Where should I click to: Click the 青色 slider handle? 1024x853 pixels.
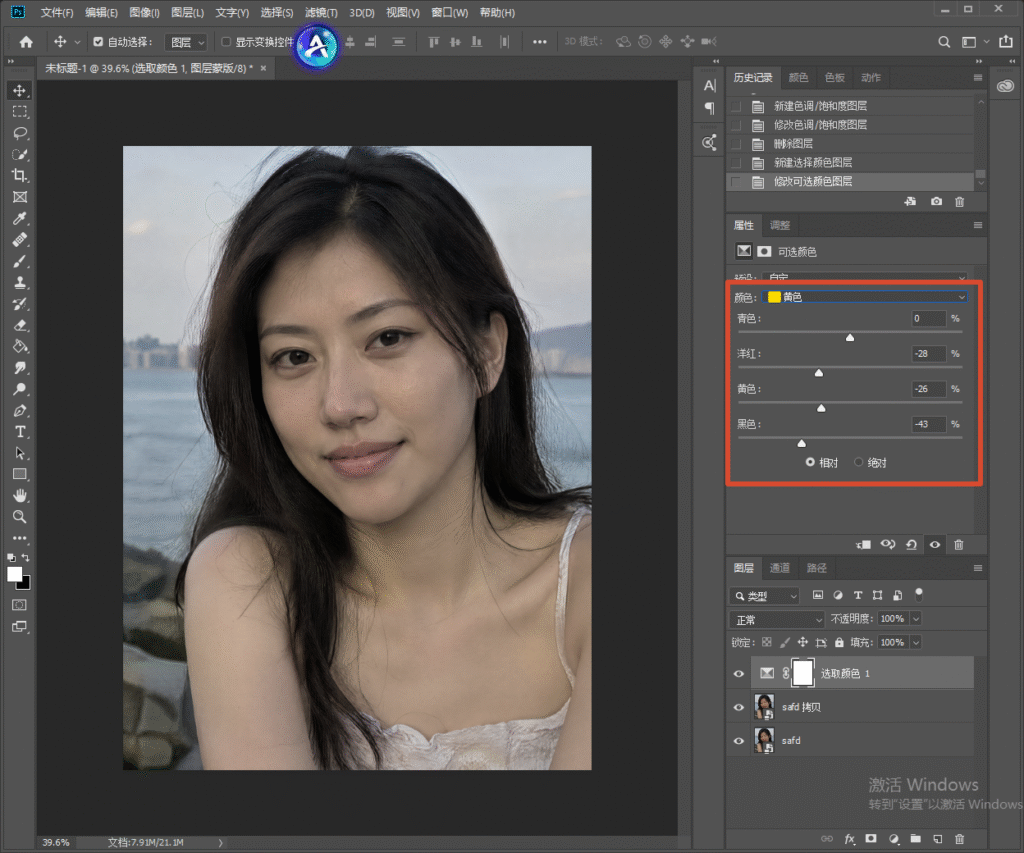tap(850, 338)
